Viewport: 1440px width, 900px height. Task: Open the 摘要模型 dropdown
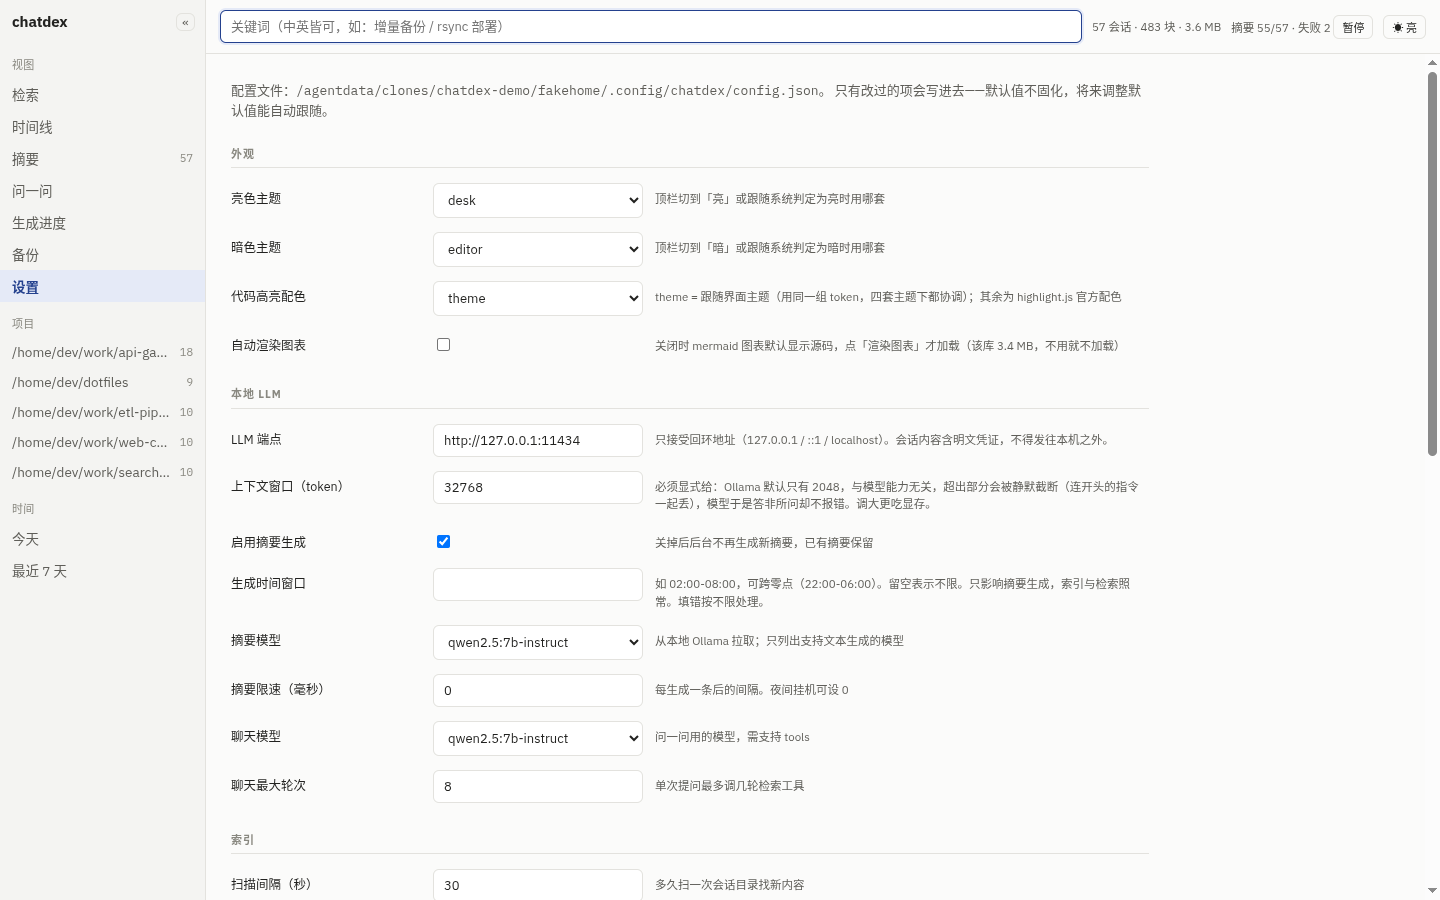538,642
